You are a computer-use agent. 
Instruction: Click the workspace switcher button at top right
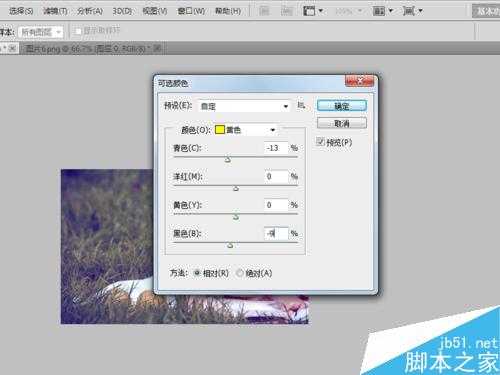click(x=486, y=11)
